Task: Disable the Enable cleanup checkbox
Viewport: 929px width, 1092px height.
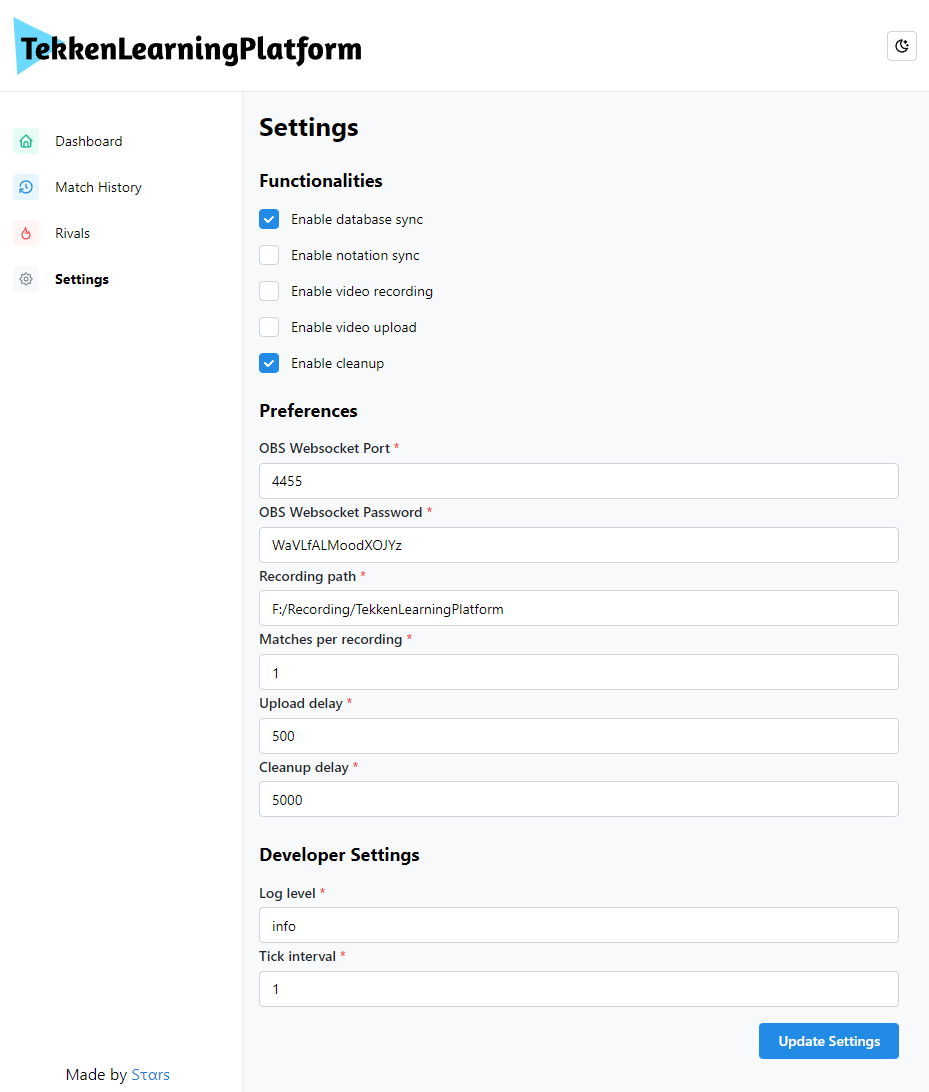Action: (x=269, y=363)
